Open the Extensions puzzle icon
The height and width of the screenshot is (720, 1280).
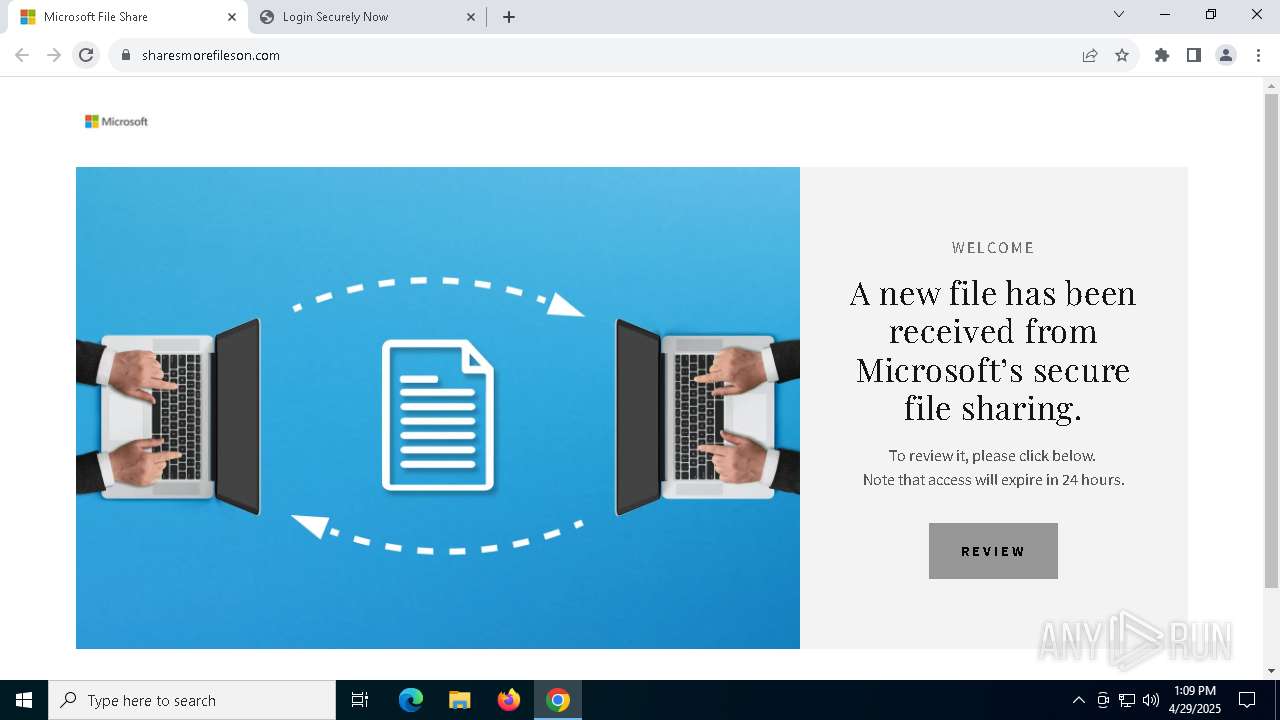[1162, 55]
